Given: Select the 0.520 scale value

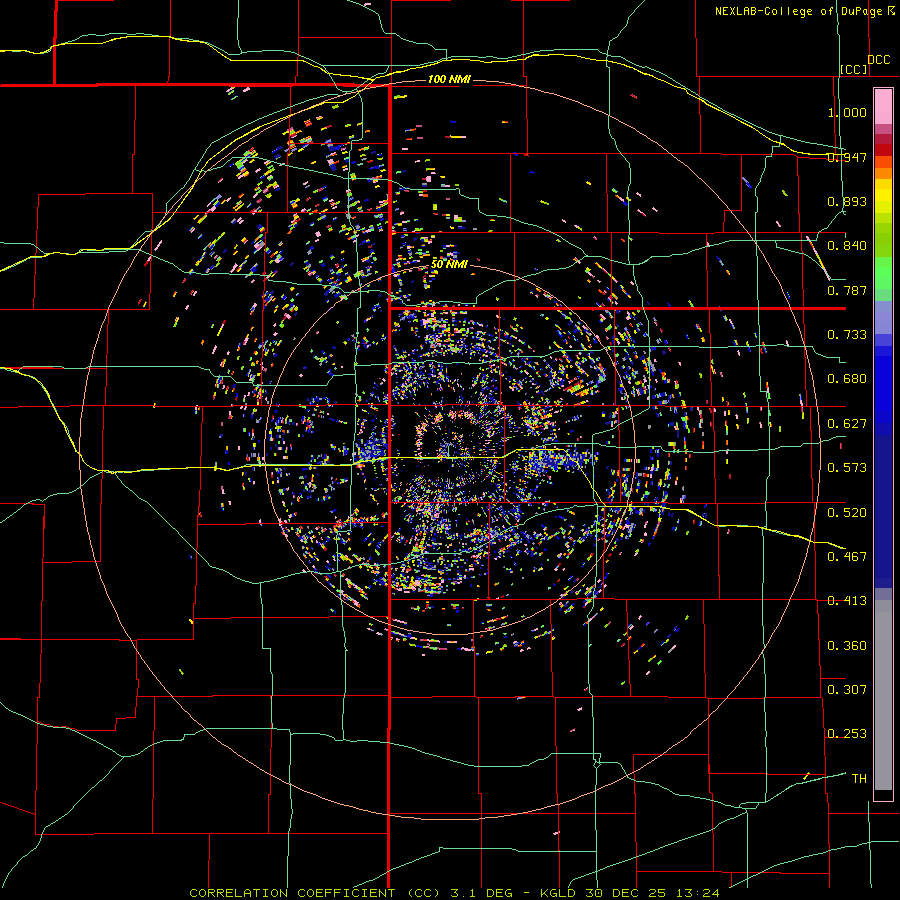Looking at the screenshot, I should pos(847,513).
